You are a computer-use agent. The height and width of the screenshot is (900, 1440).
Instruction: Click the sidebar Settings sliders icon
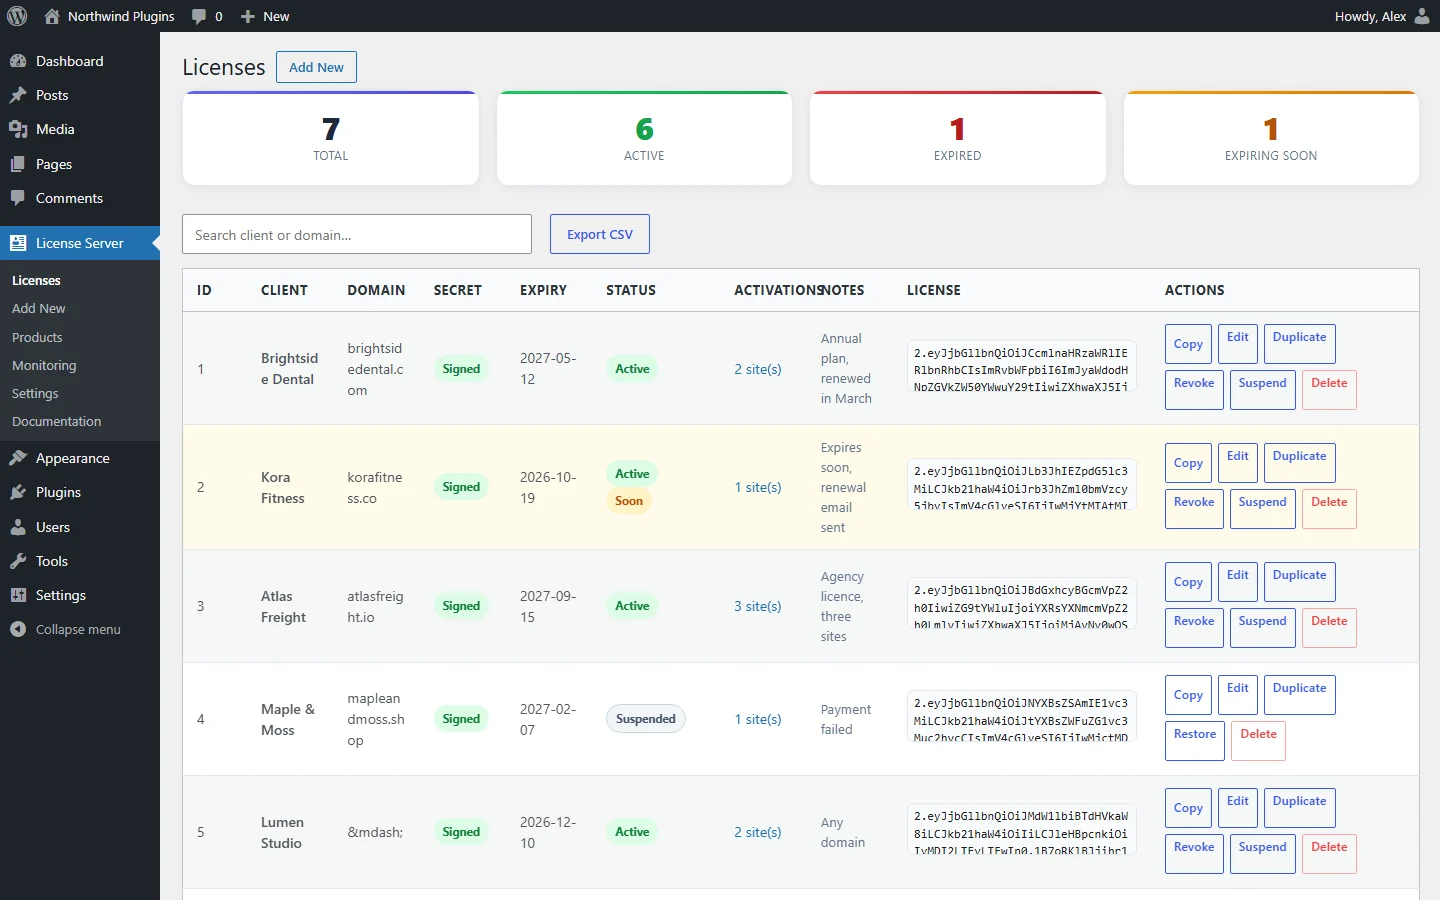[x=18, y=595]
